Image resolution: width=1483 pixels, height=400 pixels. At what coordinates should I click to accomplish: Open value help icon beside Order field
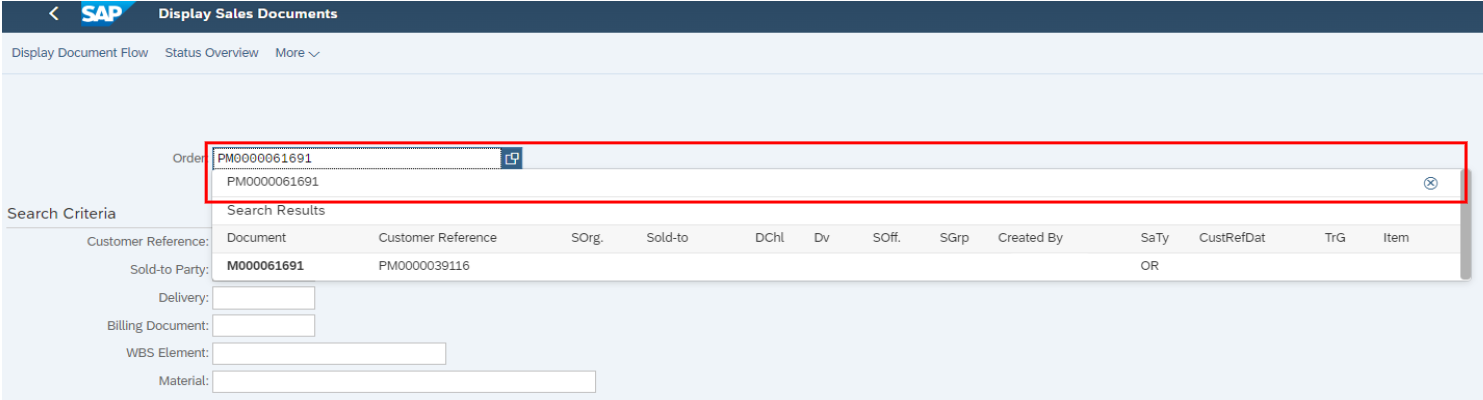coord(511,158)
